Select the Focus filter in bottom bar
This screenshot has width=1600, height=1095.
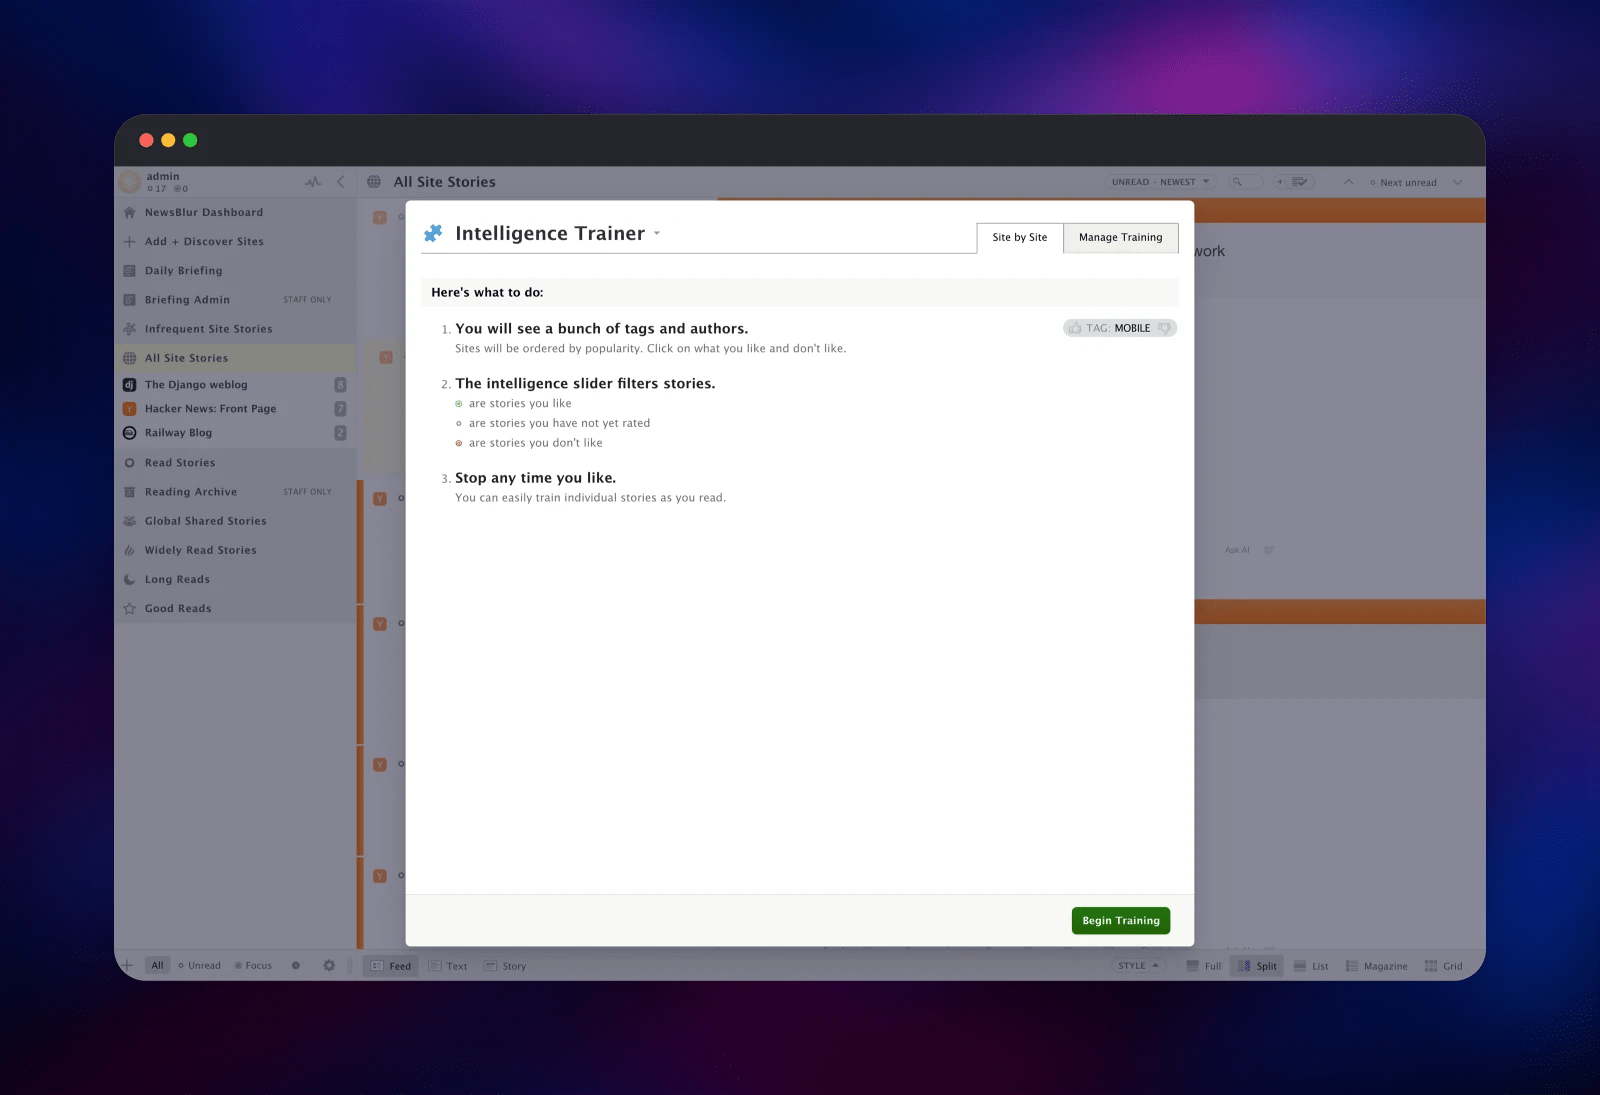pyautogui.click(x=253, y=965)
